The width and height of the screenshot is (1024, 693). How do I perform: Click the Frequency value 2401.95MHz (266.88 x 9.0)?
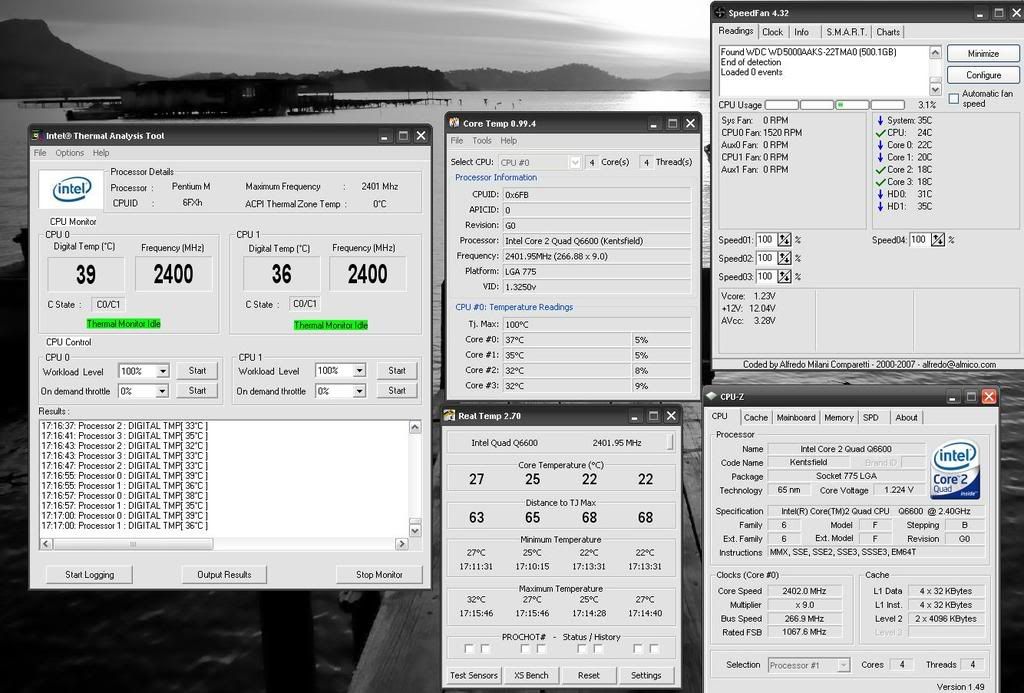tap(596, 256)
